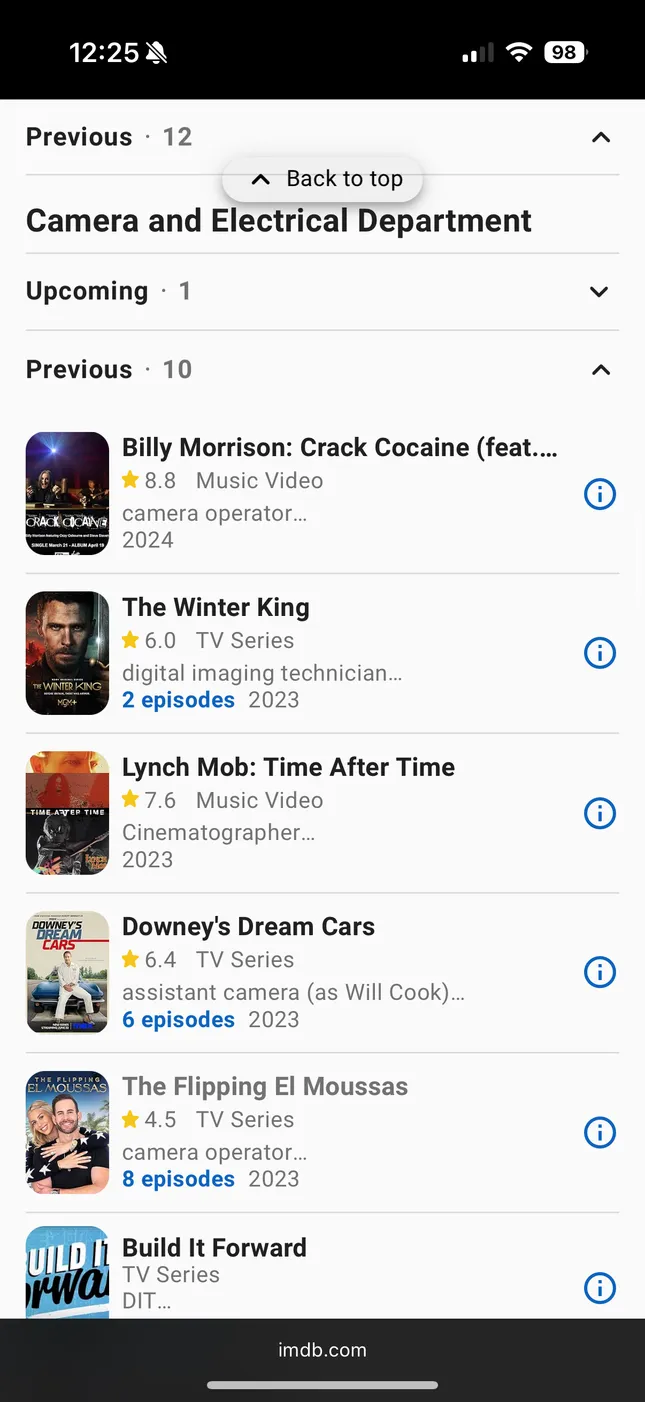View The Flipping El Moussas 8 episodes
This screenshot has height=1402, width=645.
178,1179
